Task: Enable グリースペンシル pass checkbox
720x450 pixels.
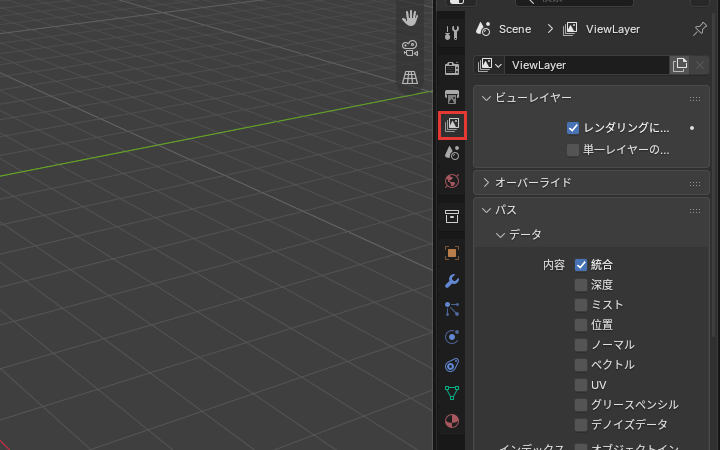Action: [x=581, y=405]
